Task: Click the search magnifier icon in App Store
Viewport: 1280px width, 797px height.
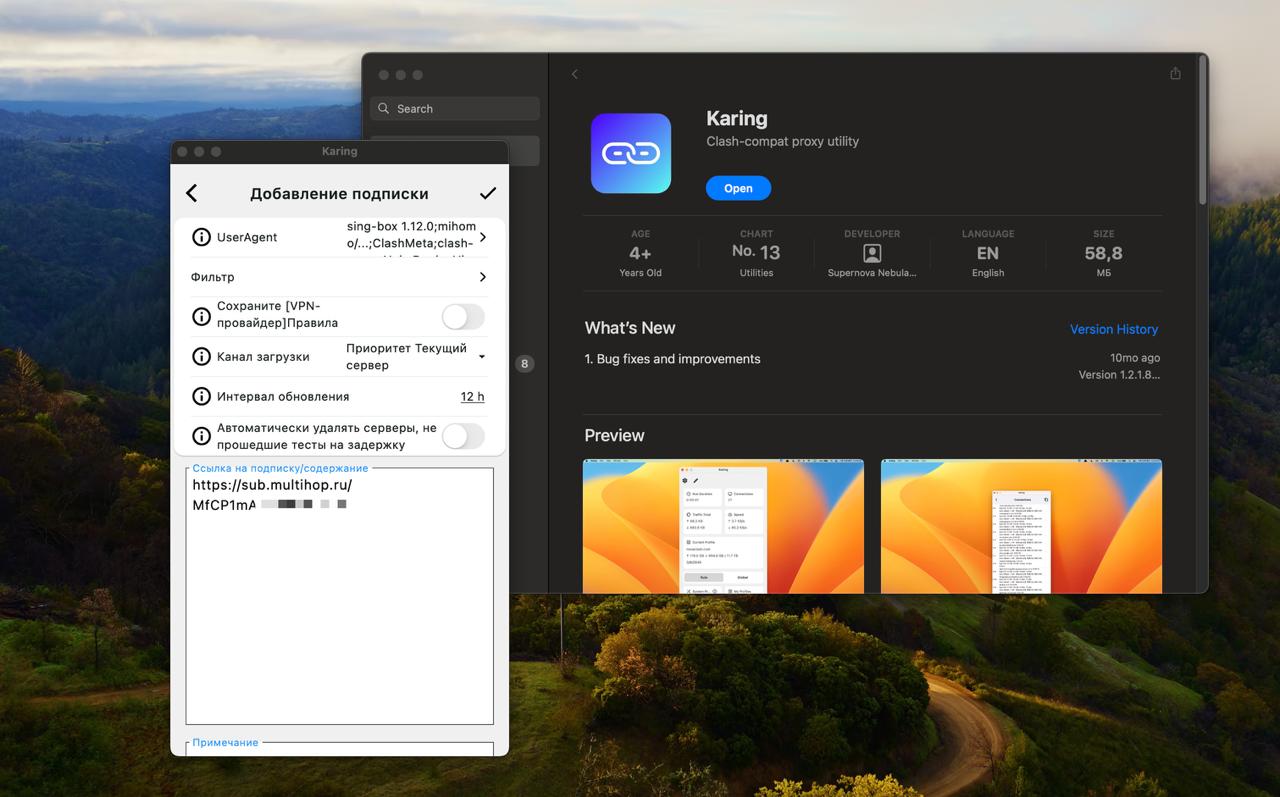Action: (384, 108)
